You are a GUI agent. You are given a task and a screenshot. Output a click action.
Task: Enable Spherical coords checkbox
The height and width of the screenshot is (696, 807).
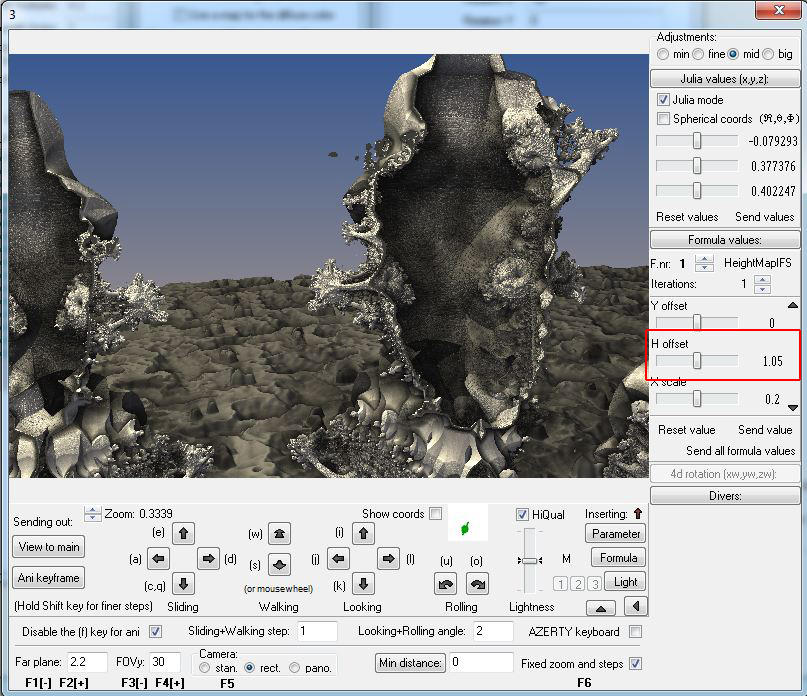(x=663, y=119)
